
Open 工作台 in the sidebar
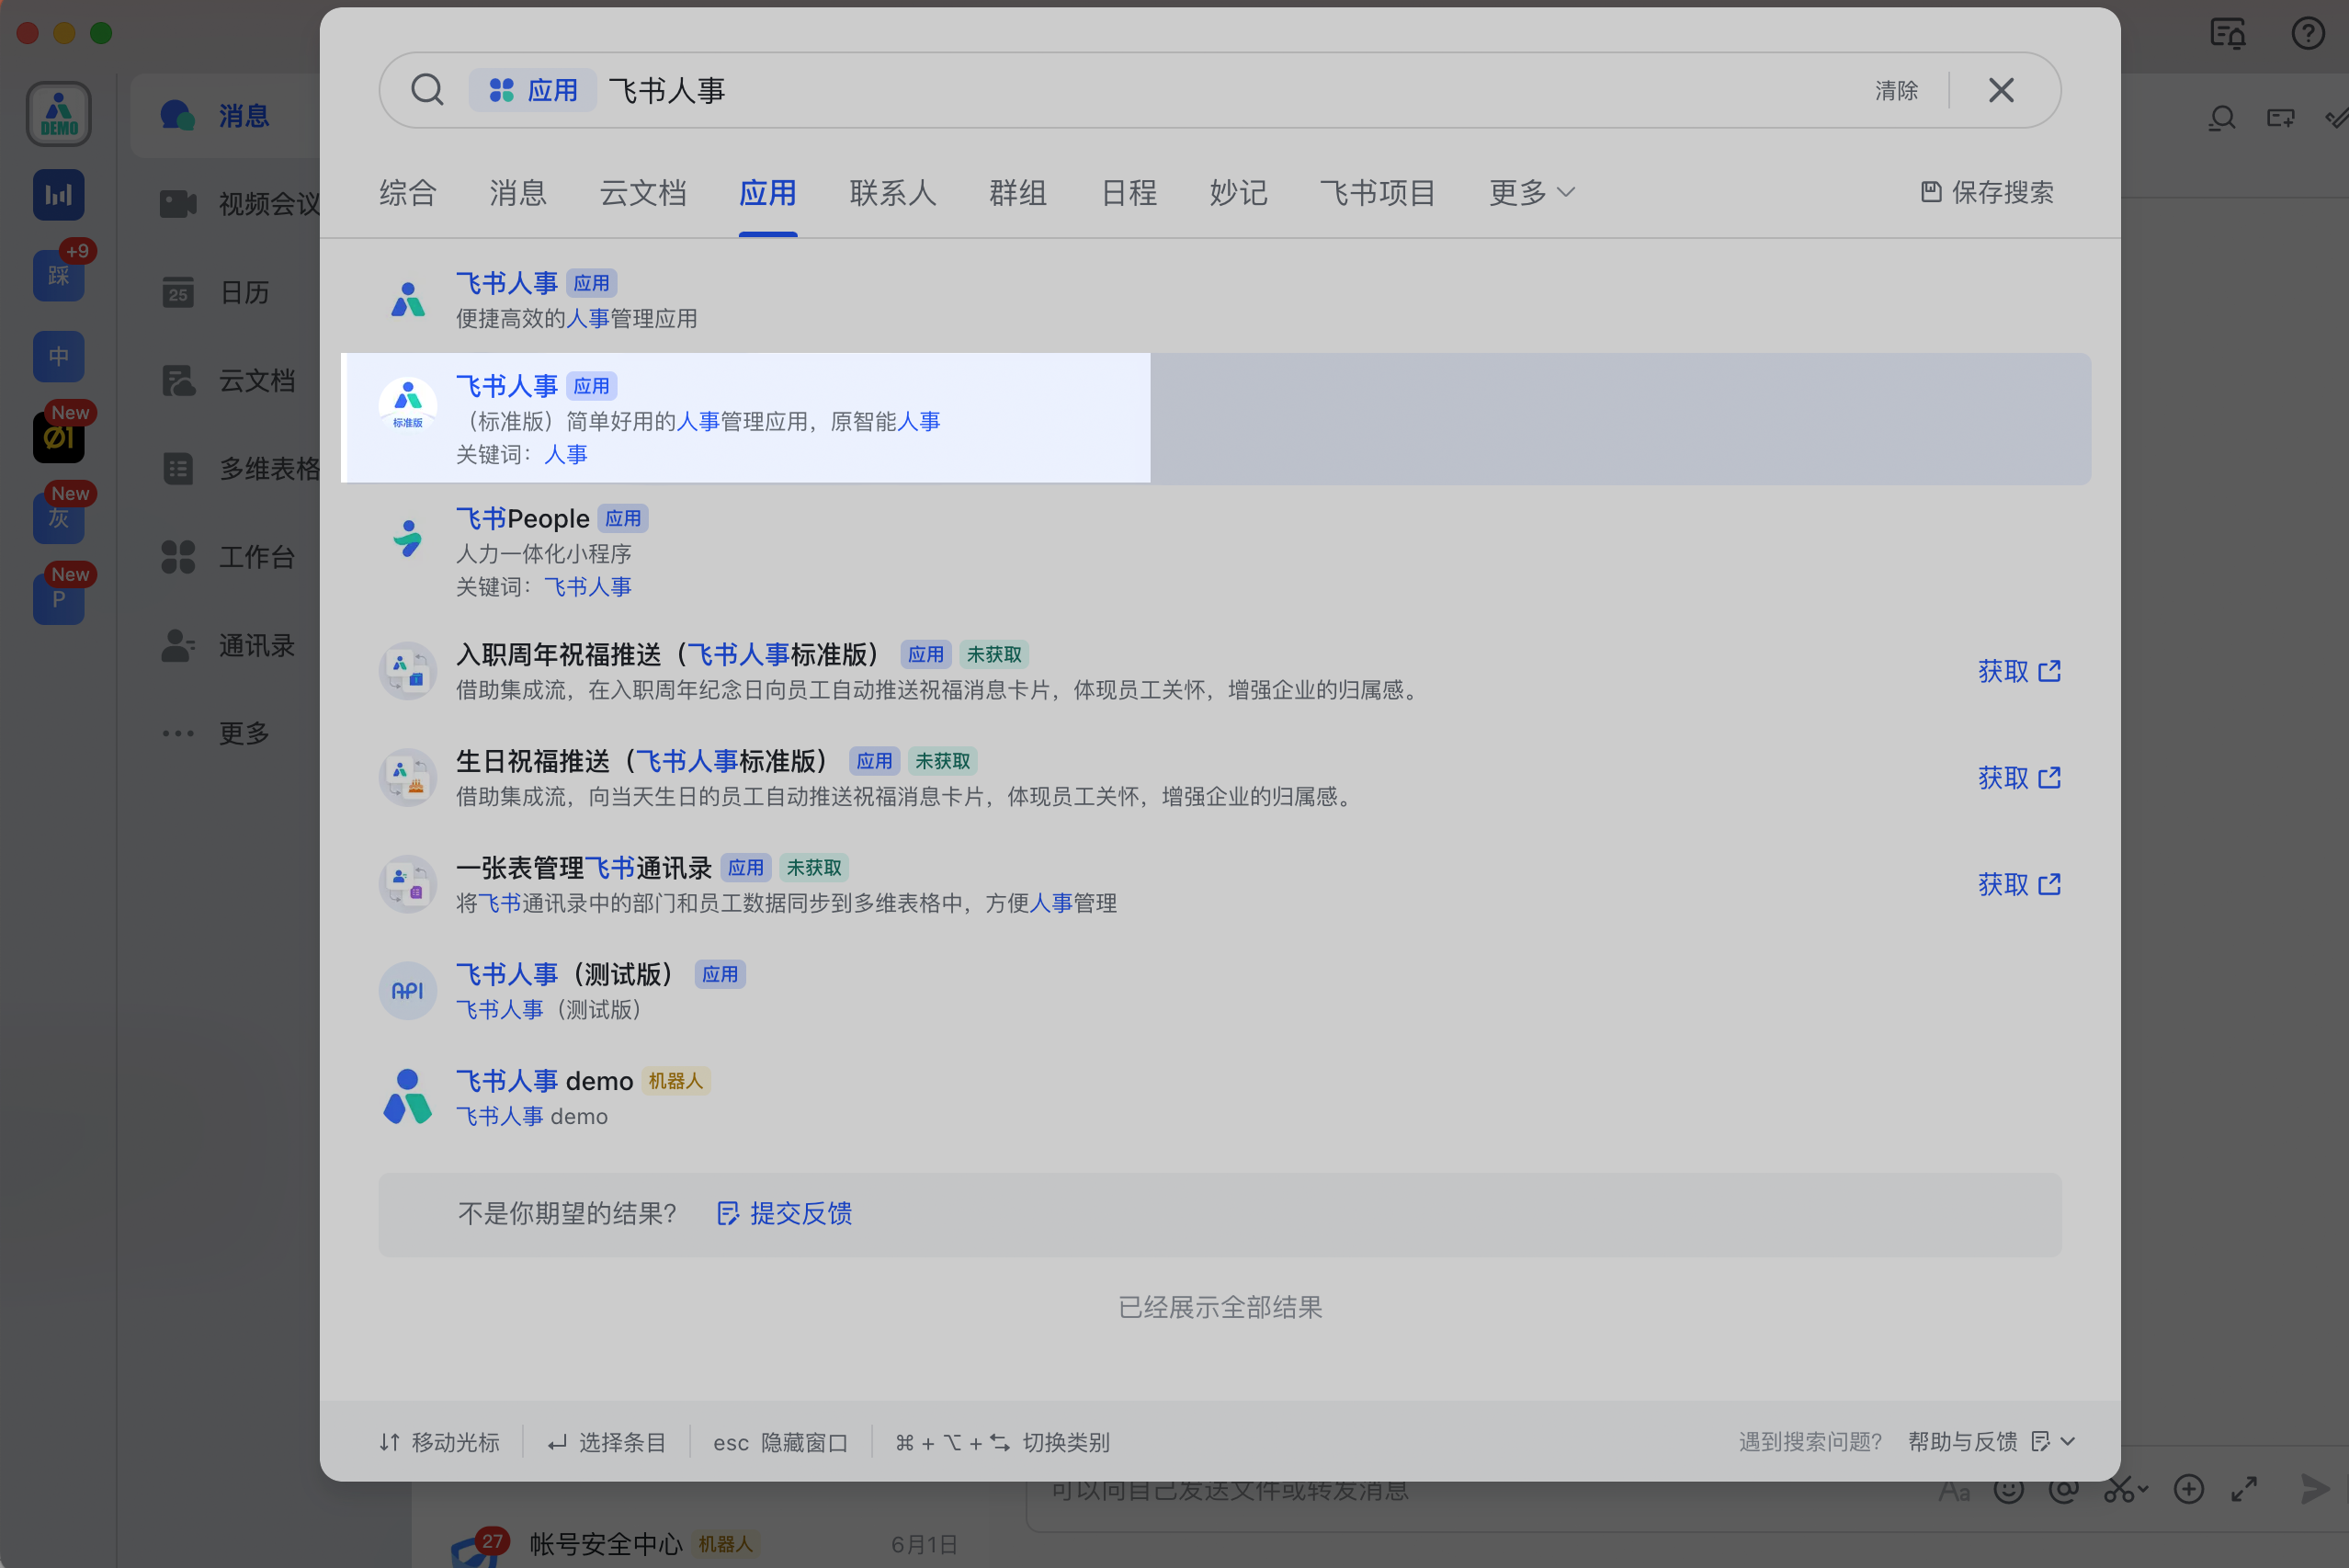256,557
